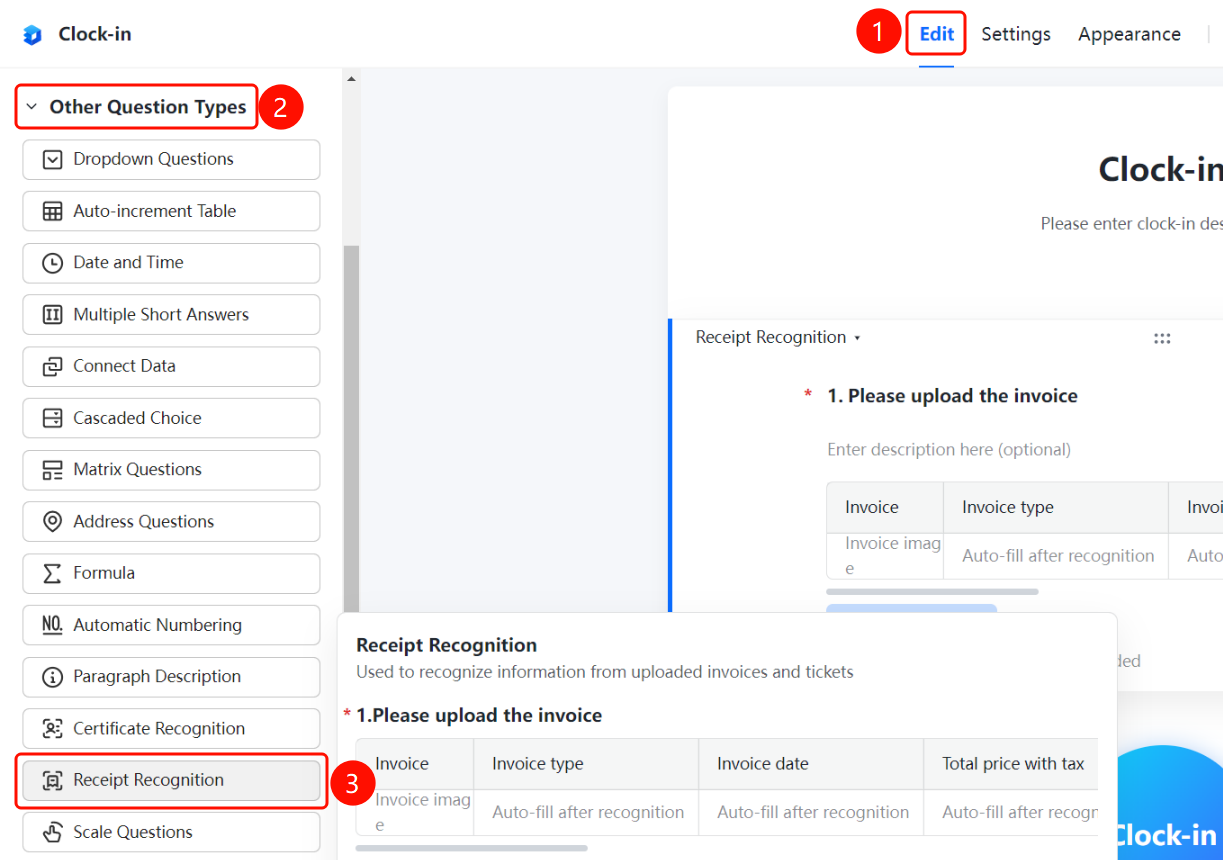This screenshot has width=1223, height=860.
Task: Click the Scale Questions hand icon
Action: (52, 832)
